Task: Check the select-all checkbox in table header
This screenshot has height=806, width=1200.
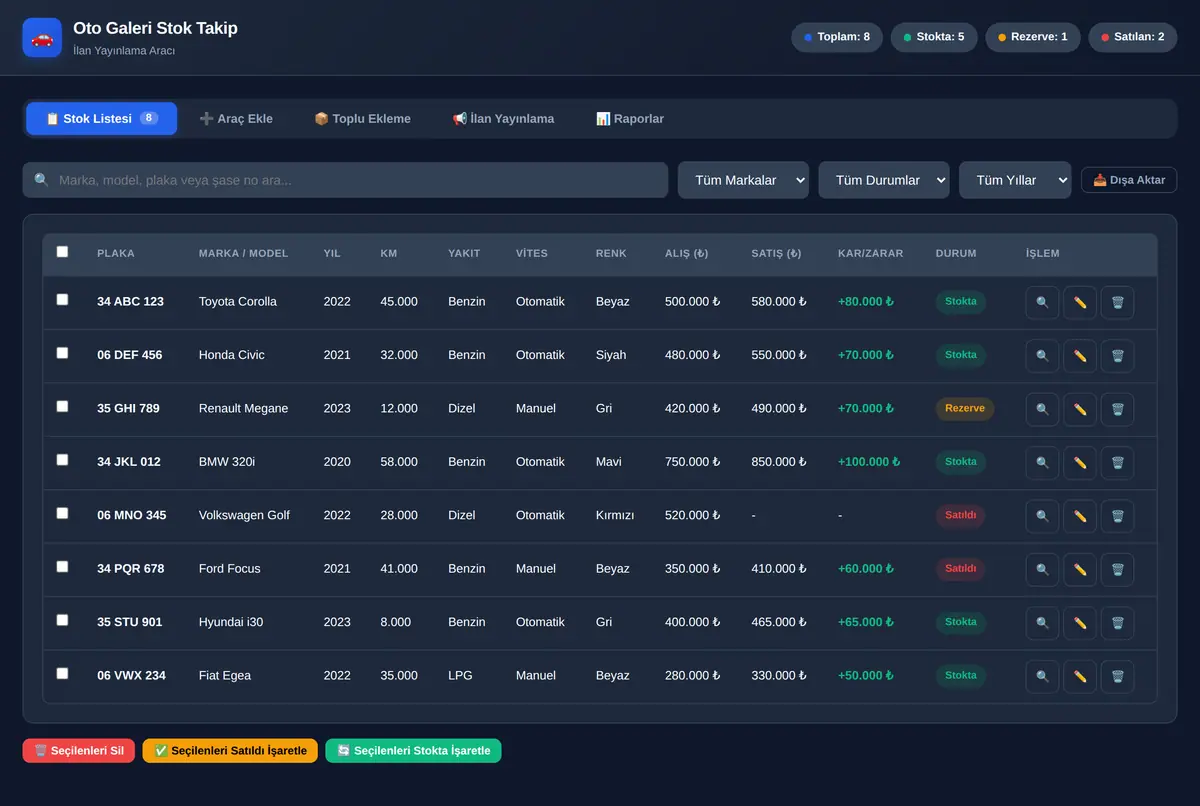Action: (62, 252)
